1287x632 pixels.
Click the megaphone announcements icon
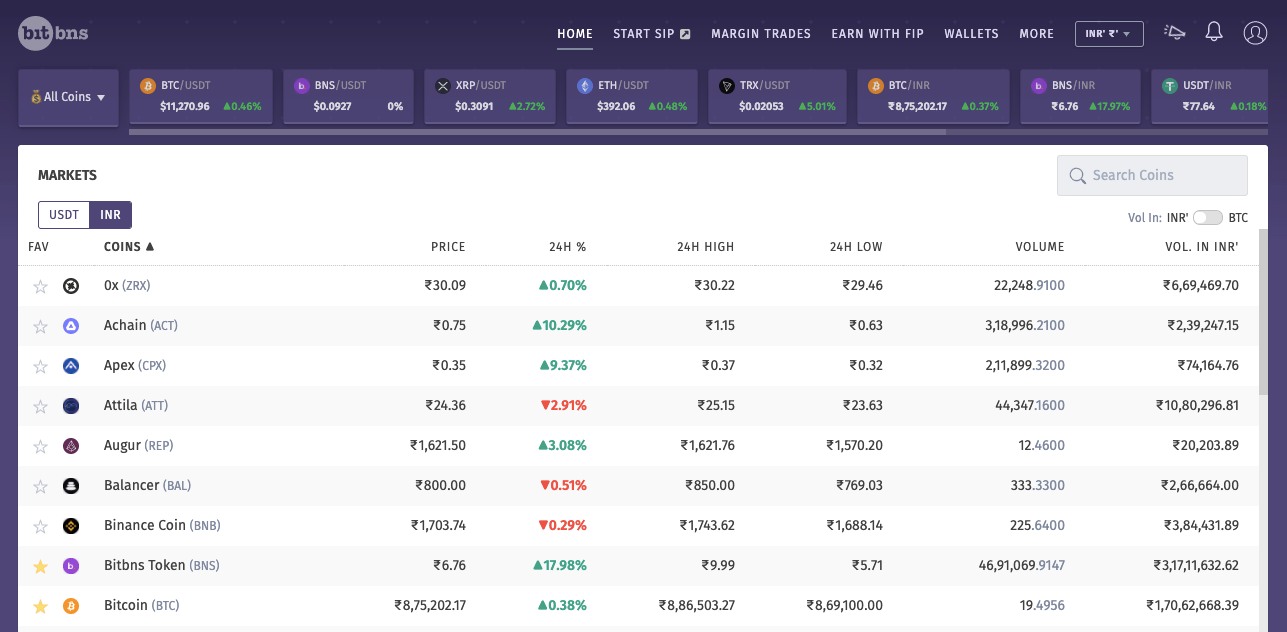[x=1175, y=32]
